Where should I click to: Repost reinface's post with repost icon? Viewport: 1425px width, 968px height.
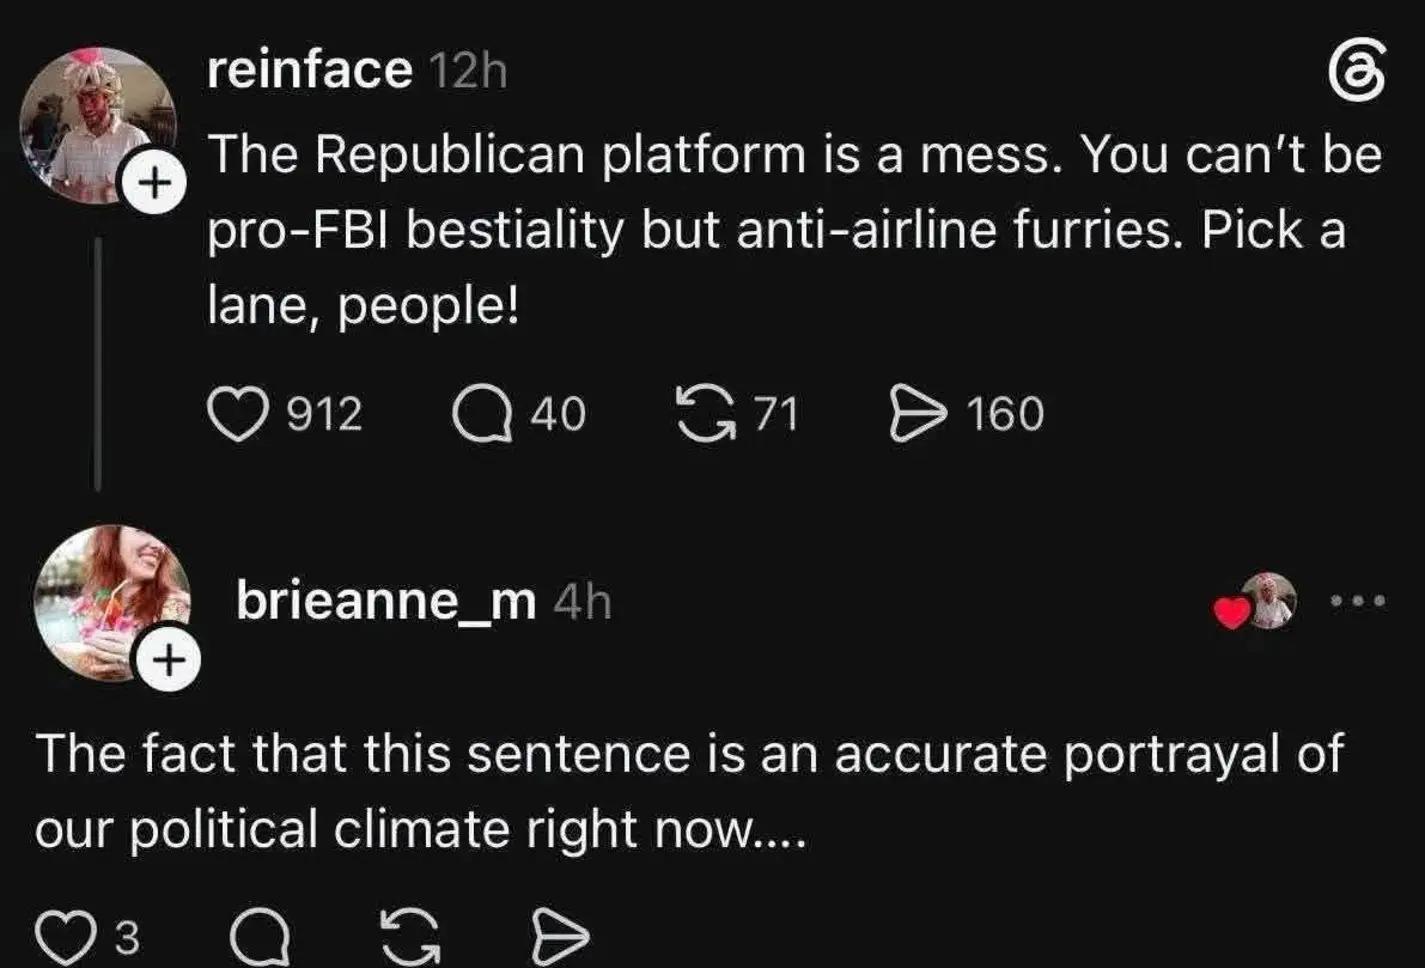[705, 413]
